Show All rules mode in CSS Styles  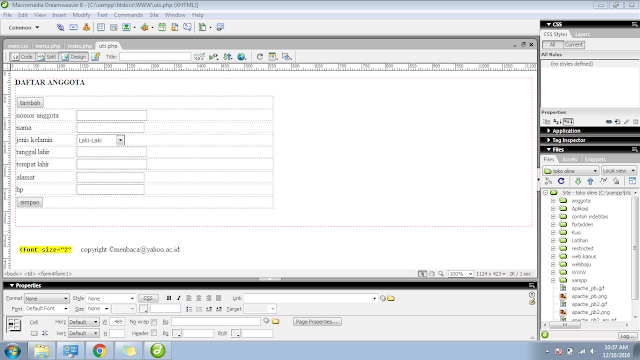click(x=553, y=44)
